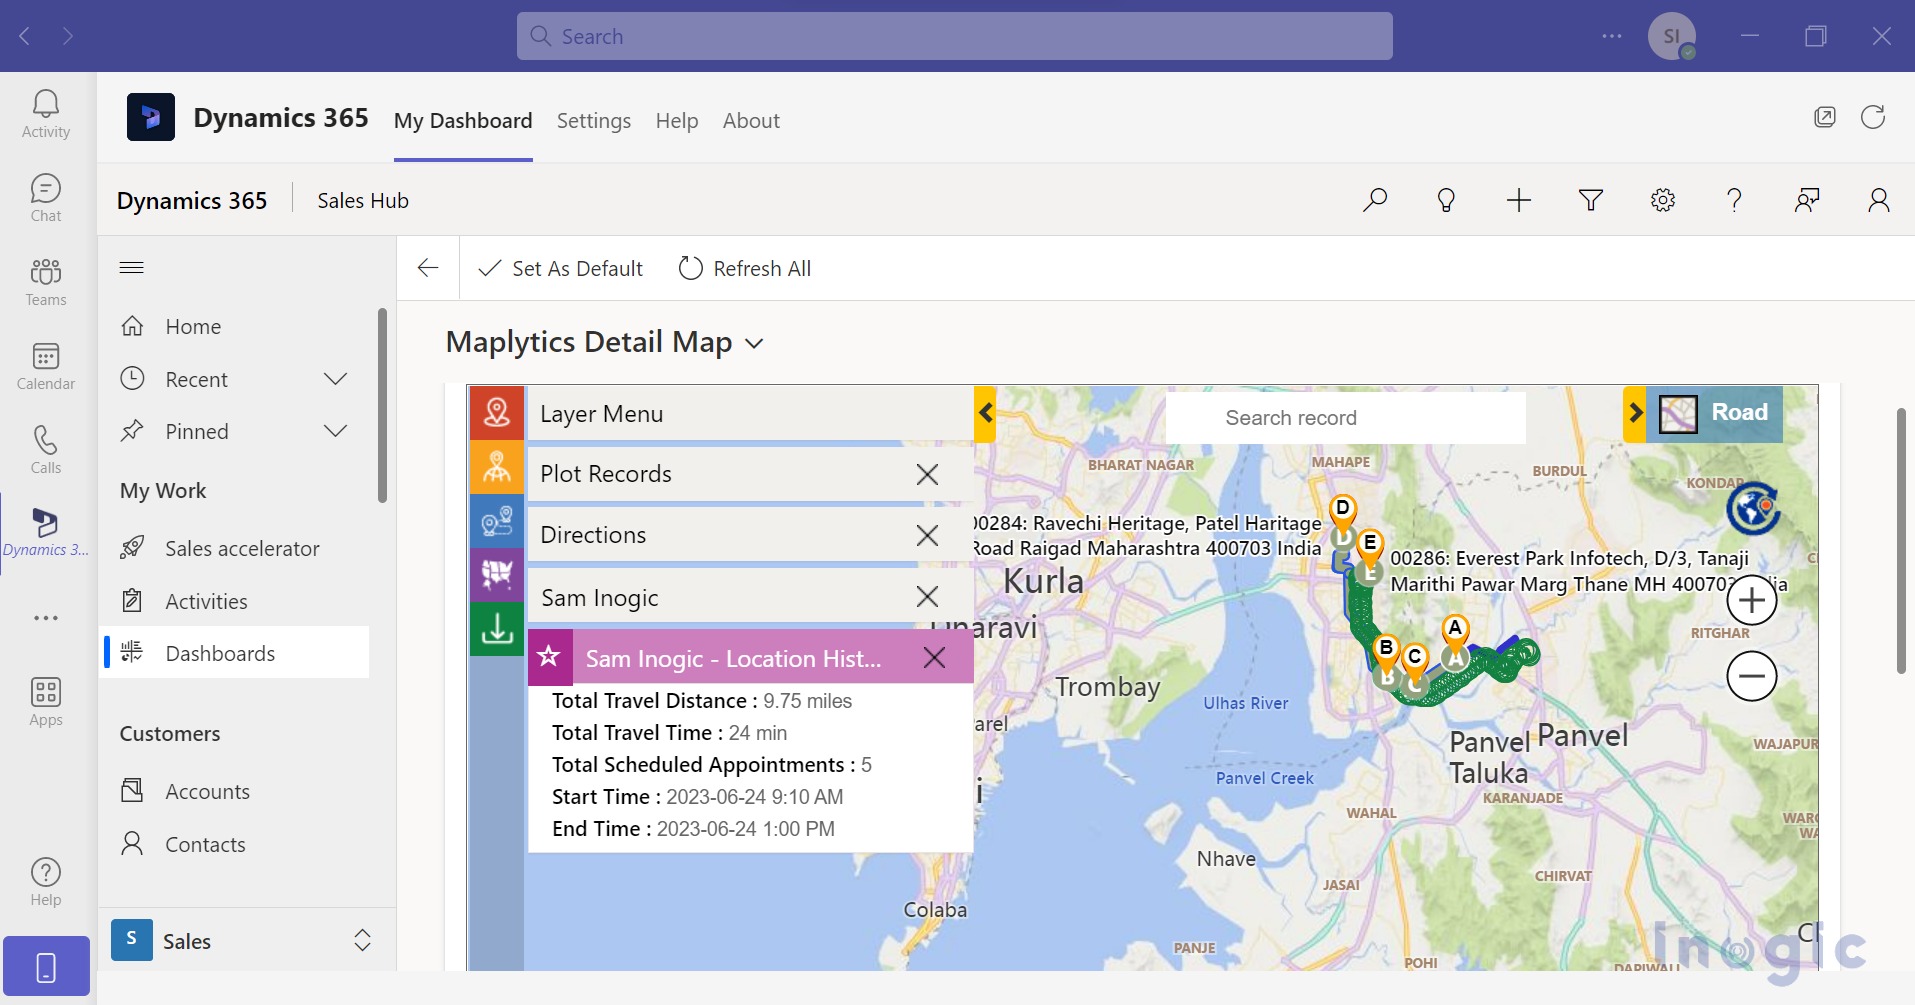Close the Plot Records panel
Screen dimensions: 1915x1005
(927, 474)
